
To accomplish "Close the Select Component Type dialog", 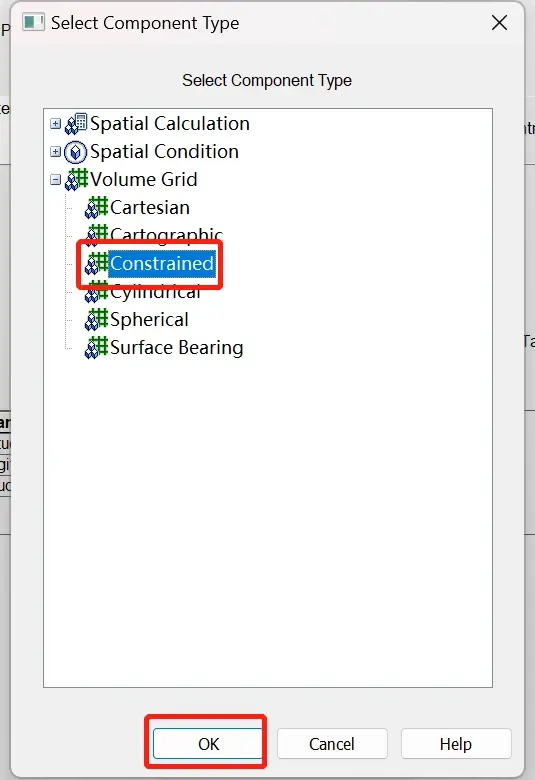I will click(x=499, y=23).
